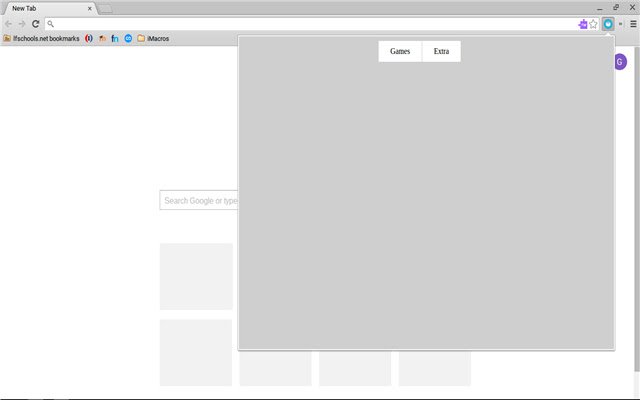Click the small extension icon beside the menu

pos(621,24)
